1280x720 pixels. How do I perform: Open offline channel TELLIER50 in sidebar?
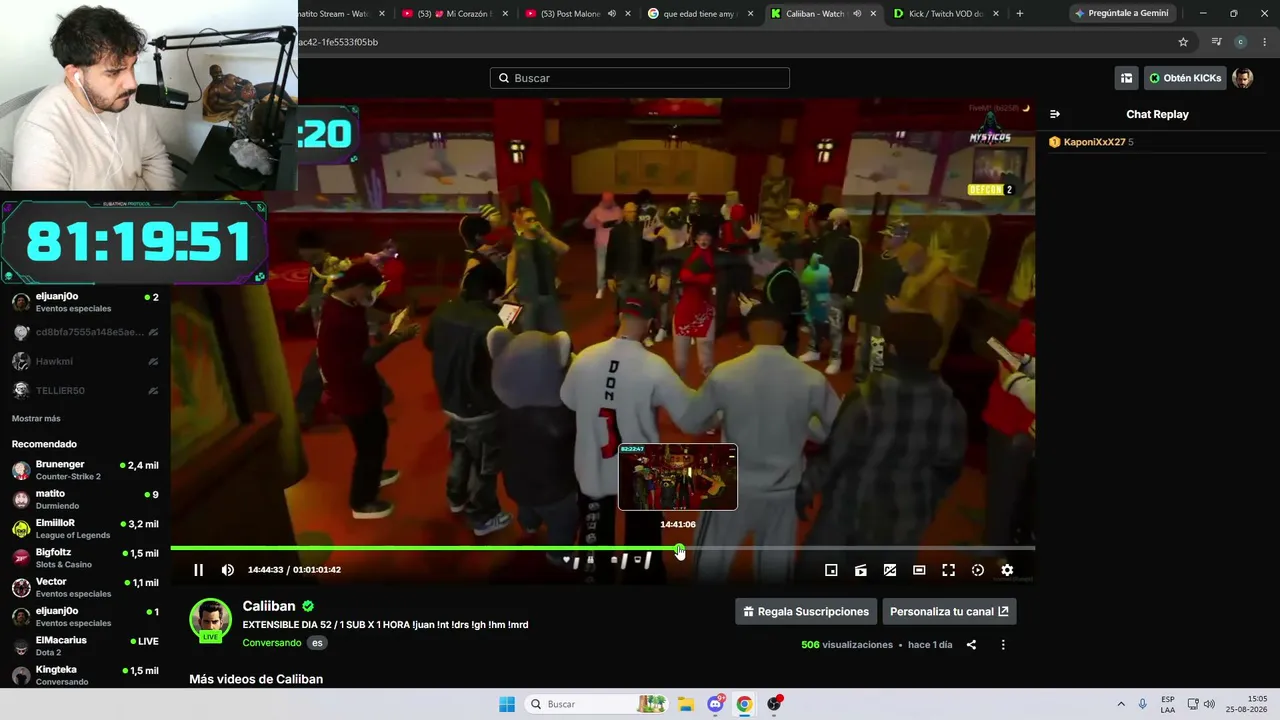click(x=85, y=390)
